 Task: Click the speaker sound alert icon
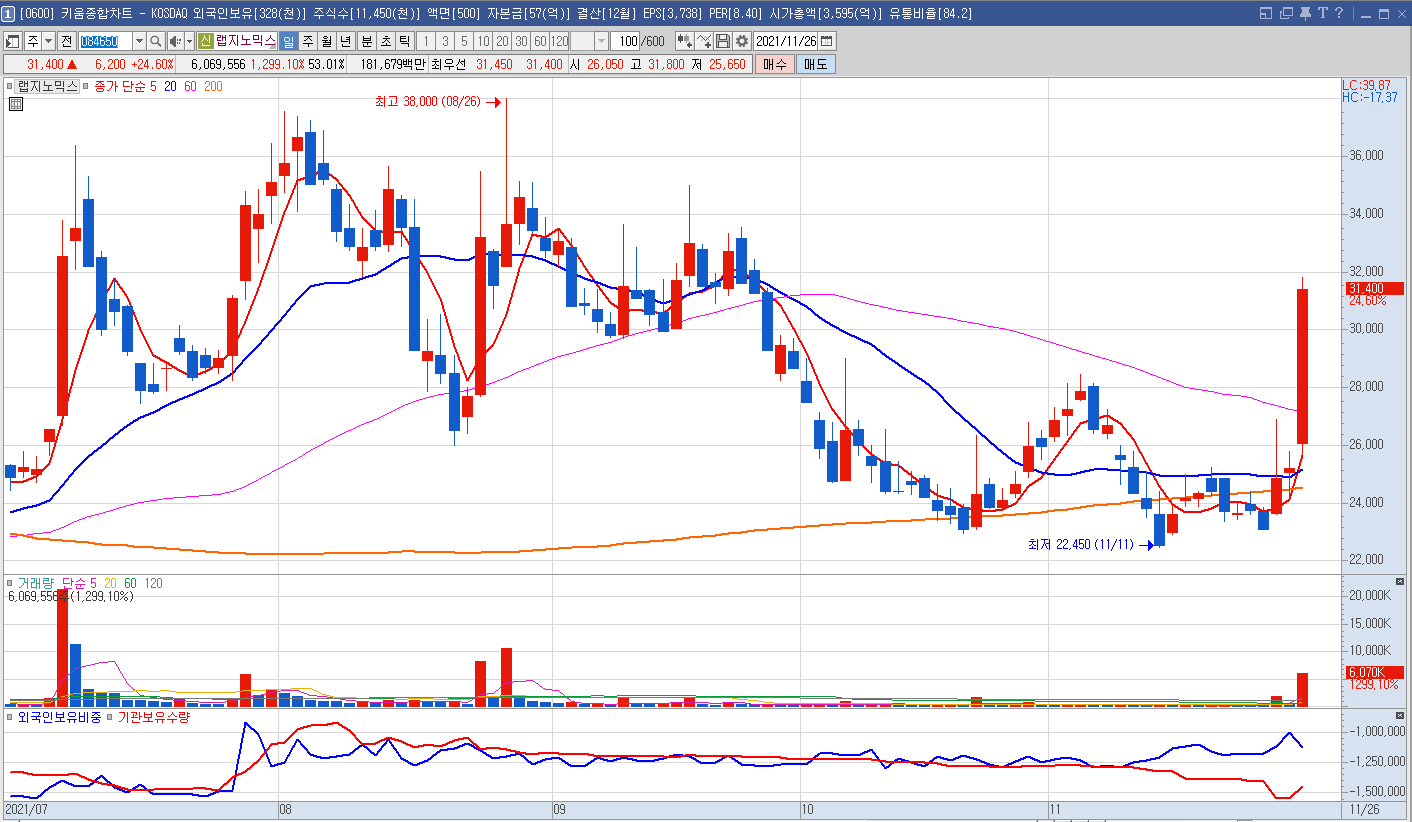pyautogui.click(x=176, y=41)
